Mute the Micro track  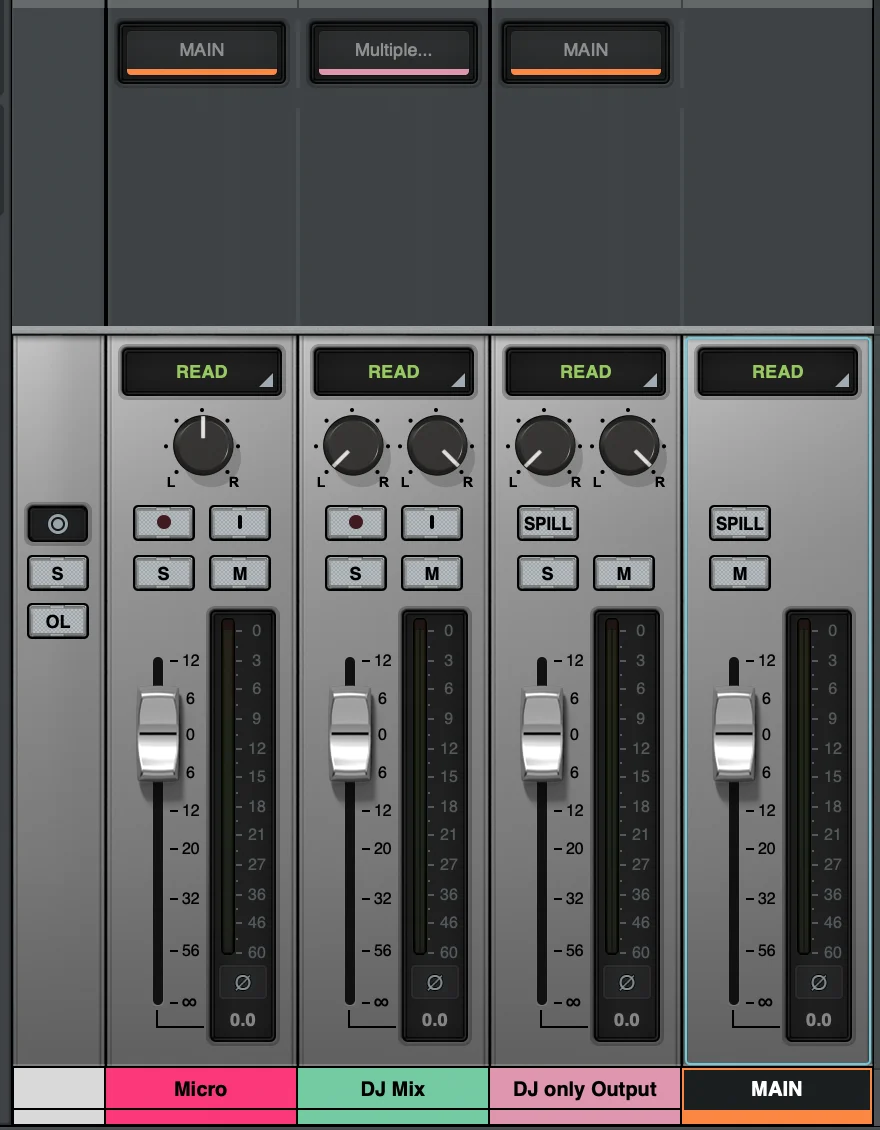240,573
